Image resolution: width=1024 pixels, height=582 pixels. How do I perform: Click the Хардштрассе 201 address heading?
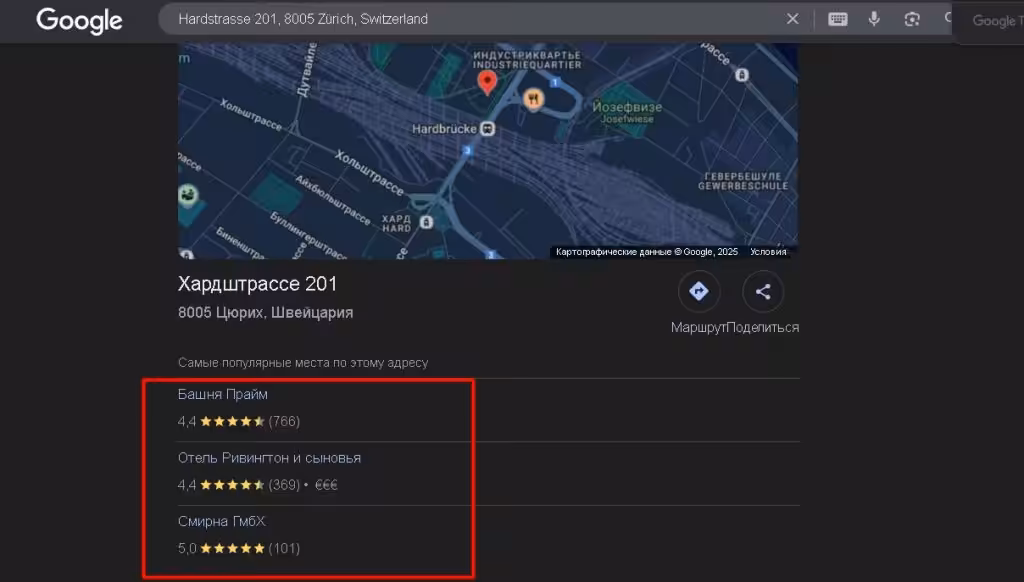[x=257, y=284]
